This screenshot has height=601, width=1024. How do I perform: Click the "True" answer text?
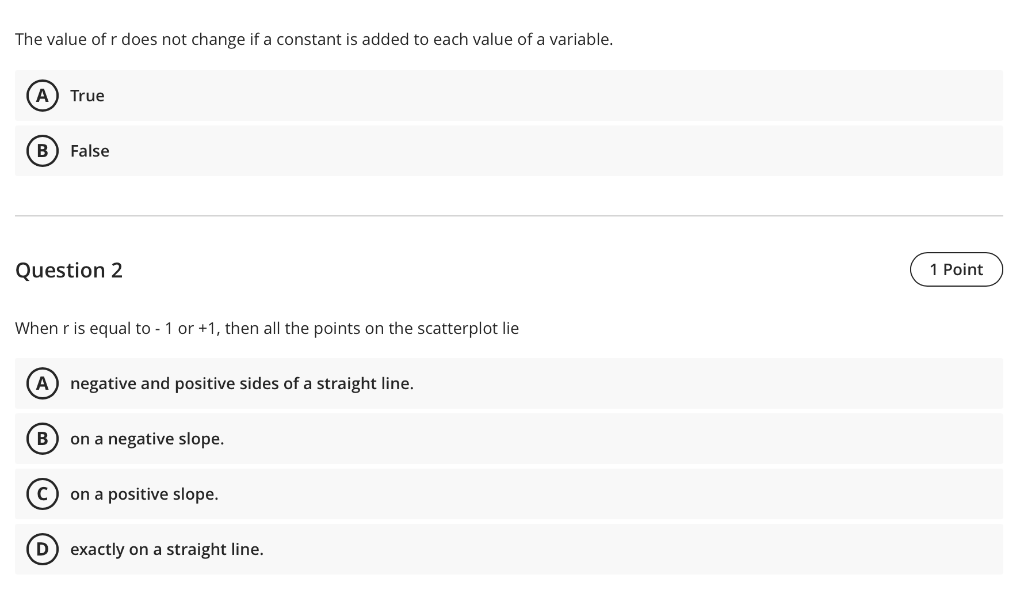pyautogui.click(x=88, y=95)
